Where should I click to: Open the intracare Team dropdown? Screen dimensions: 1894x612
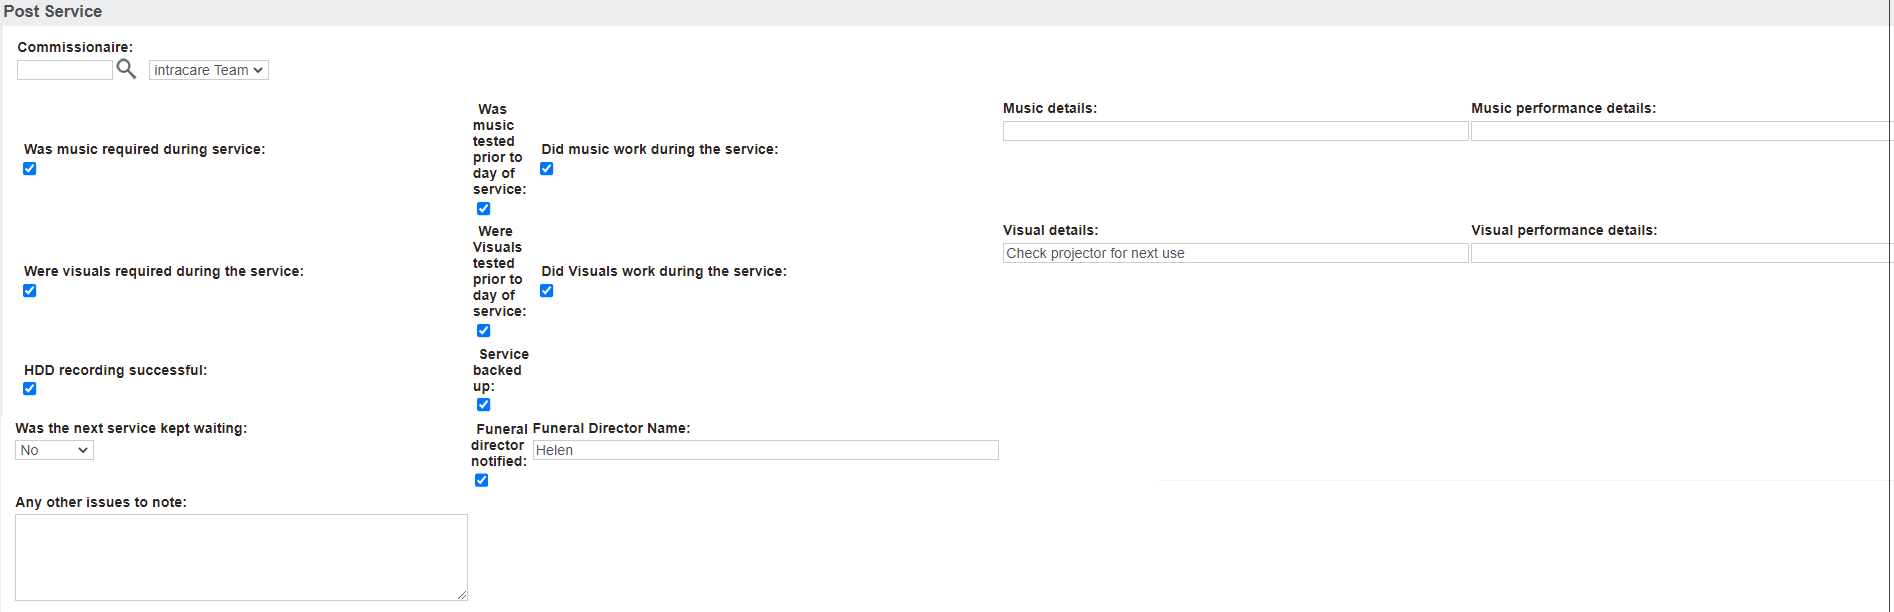click(209, 70)
